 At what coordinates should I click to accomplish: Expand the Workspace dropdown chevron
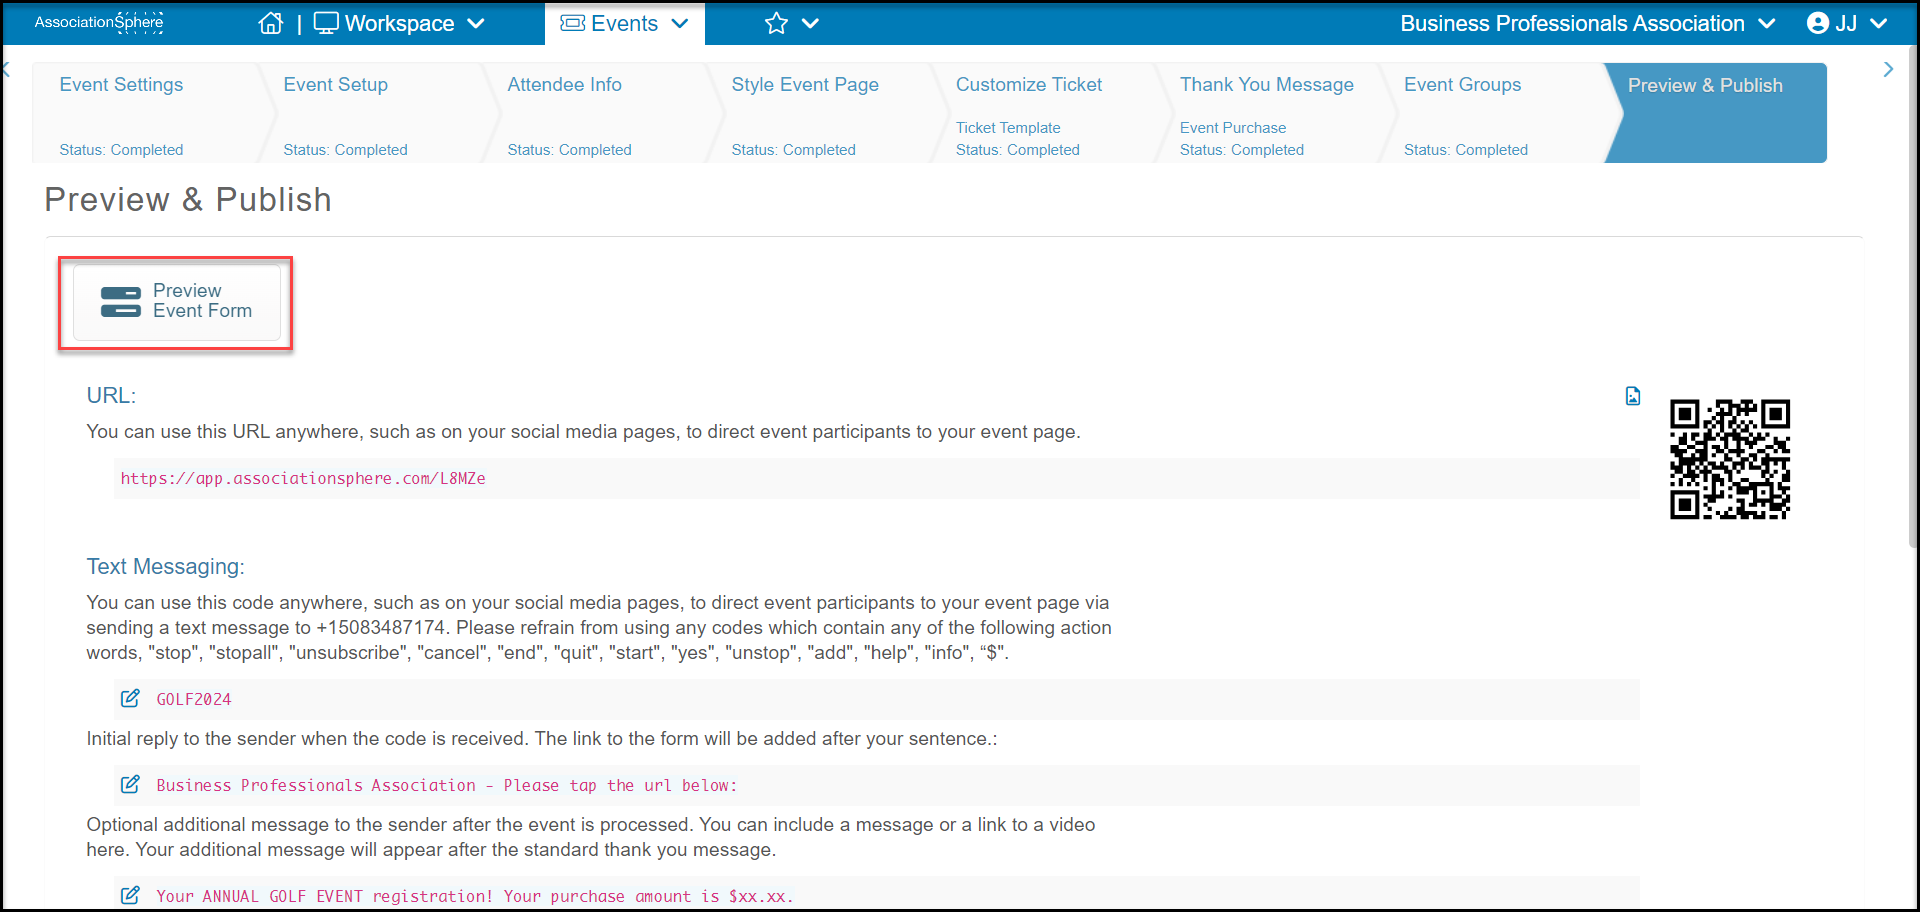click(x=476, y=23)
